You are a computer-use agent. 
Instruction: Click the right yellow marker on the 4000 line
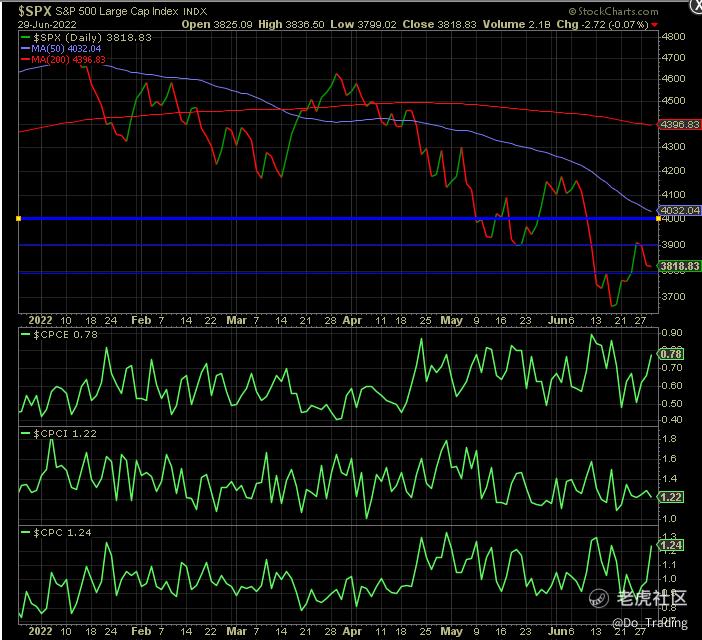[x=656, y=218]
